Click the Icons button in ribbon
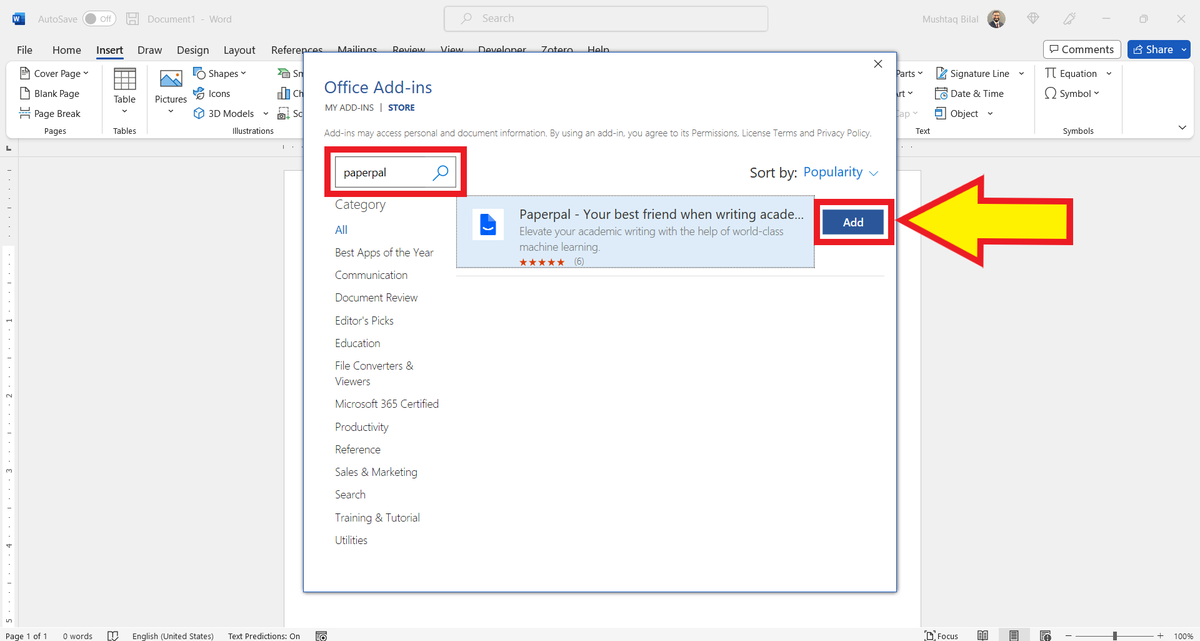 (x=211, y=93)
